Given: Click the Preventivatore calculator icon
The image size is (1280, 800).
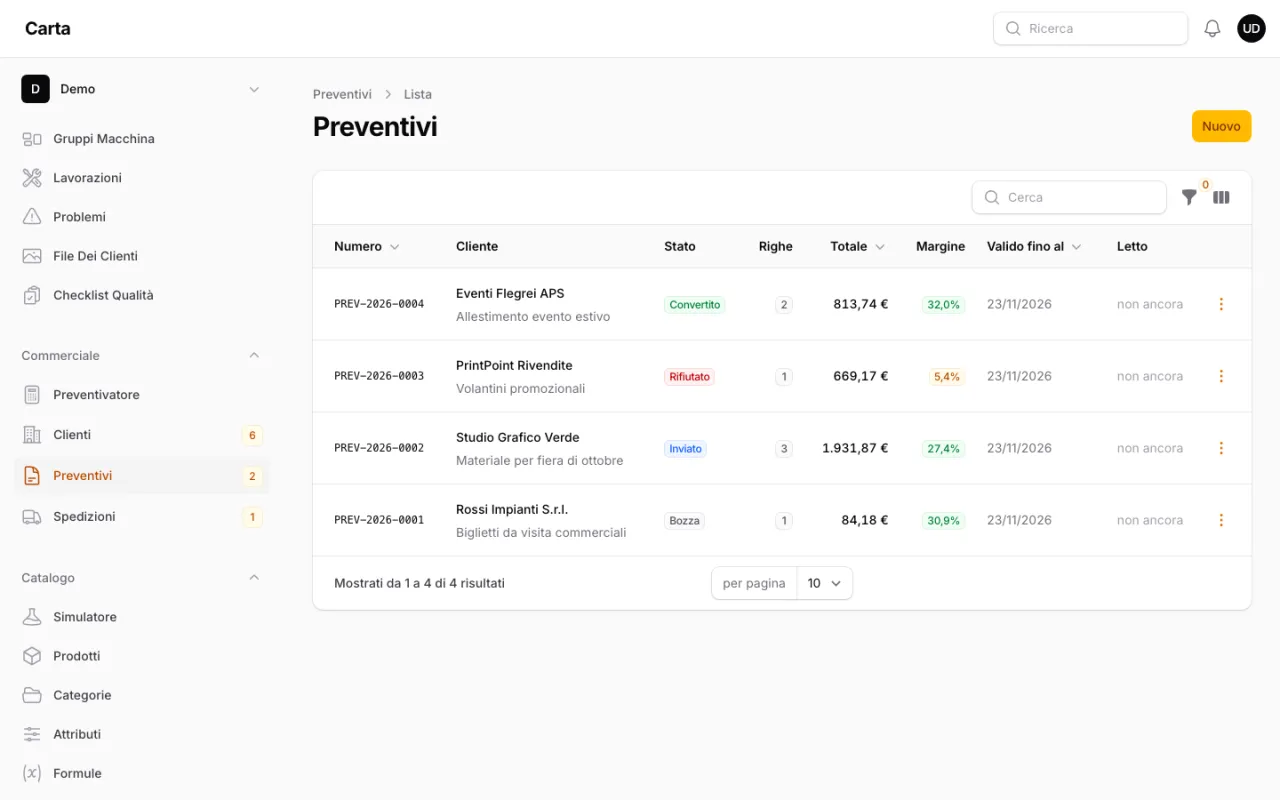Looking at the screenshot, I should (32, 395).
